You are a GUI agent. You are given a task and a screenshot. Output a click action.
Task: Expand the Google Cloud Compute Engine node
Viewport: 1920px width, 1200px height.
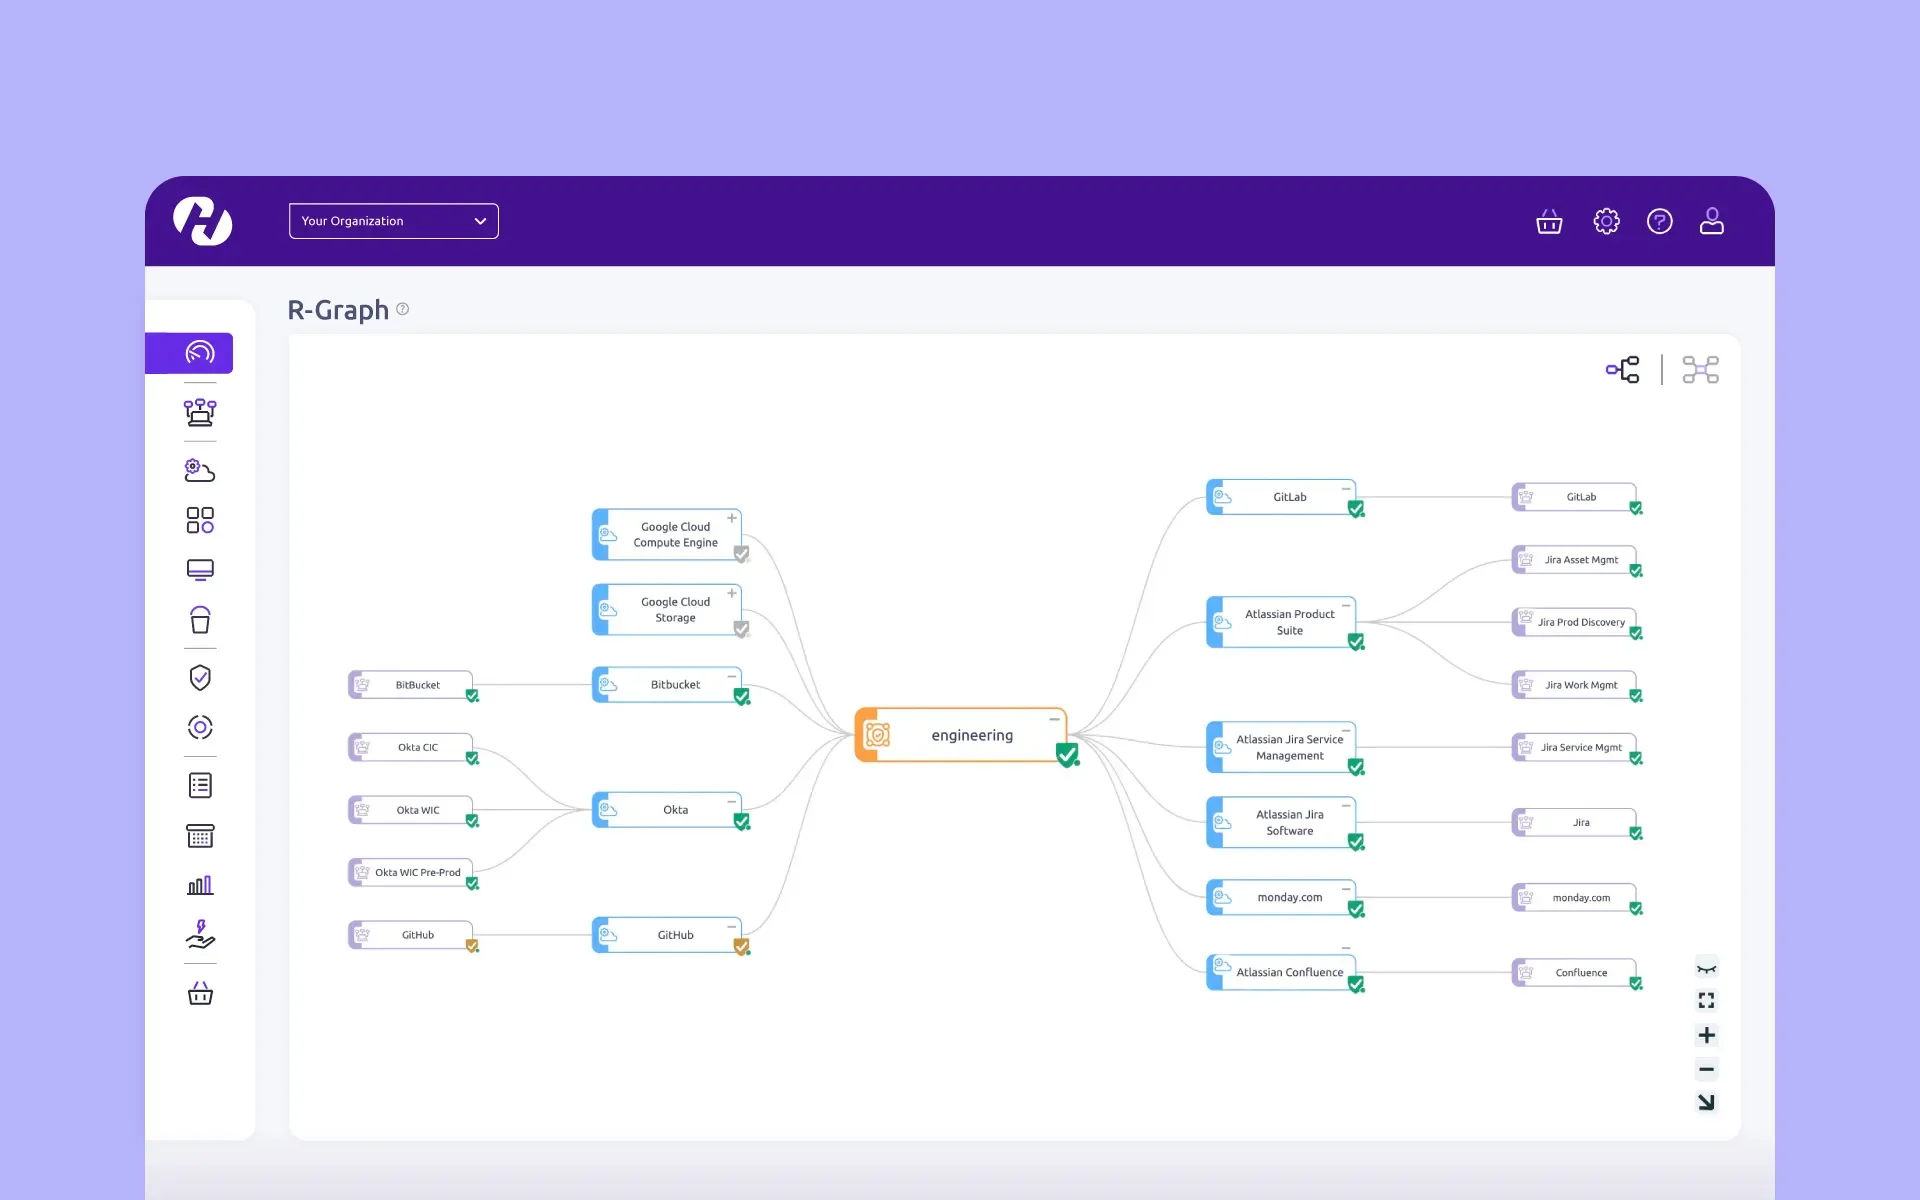pyautogui.click(x=732, y=518)
